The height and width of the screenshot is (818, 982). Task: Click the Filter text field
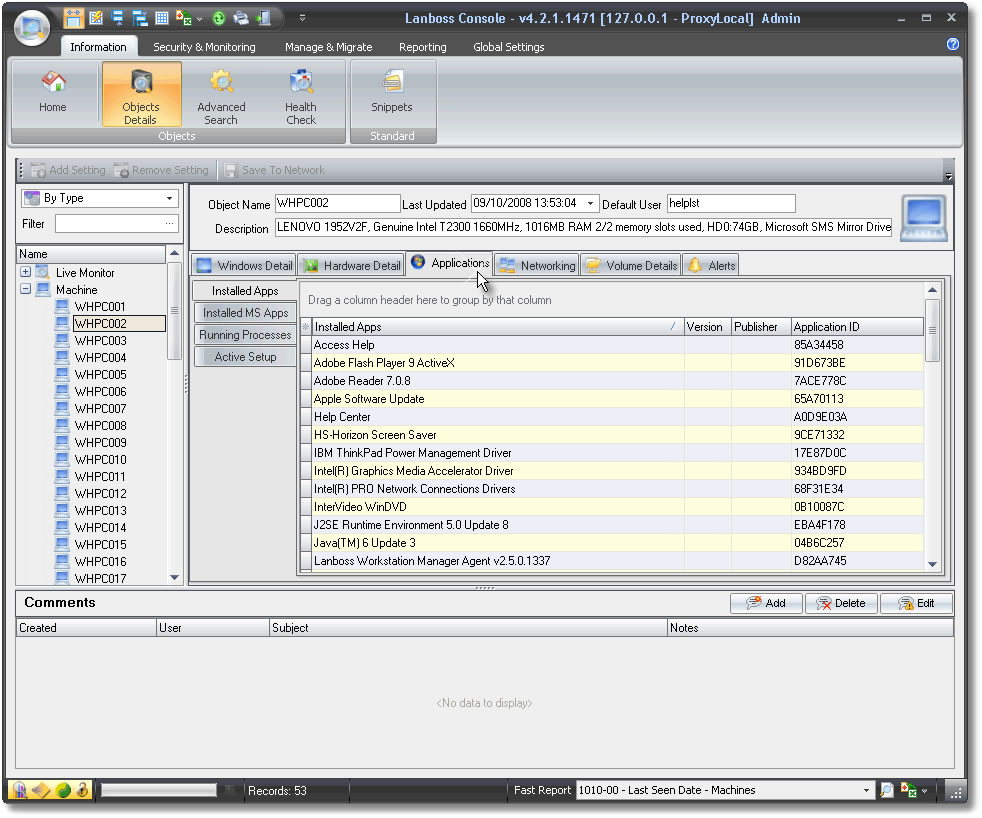pos(109,224)
